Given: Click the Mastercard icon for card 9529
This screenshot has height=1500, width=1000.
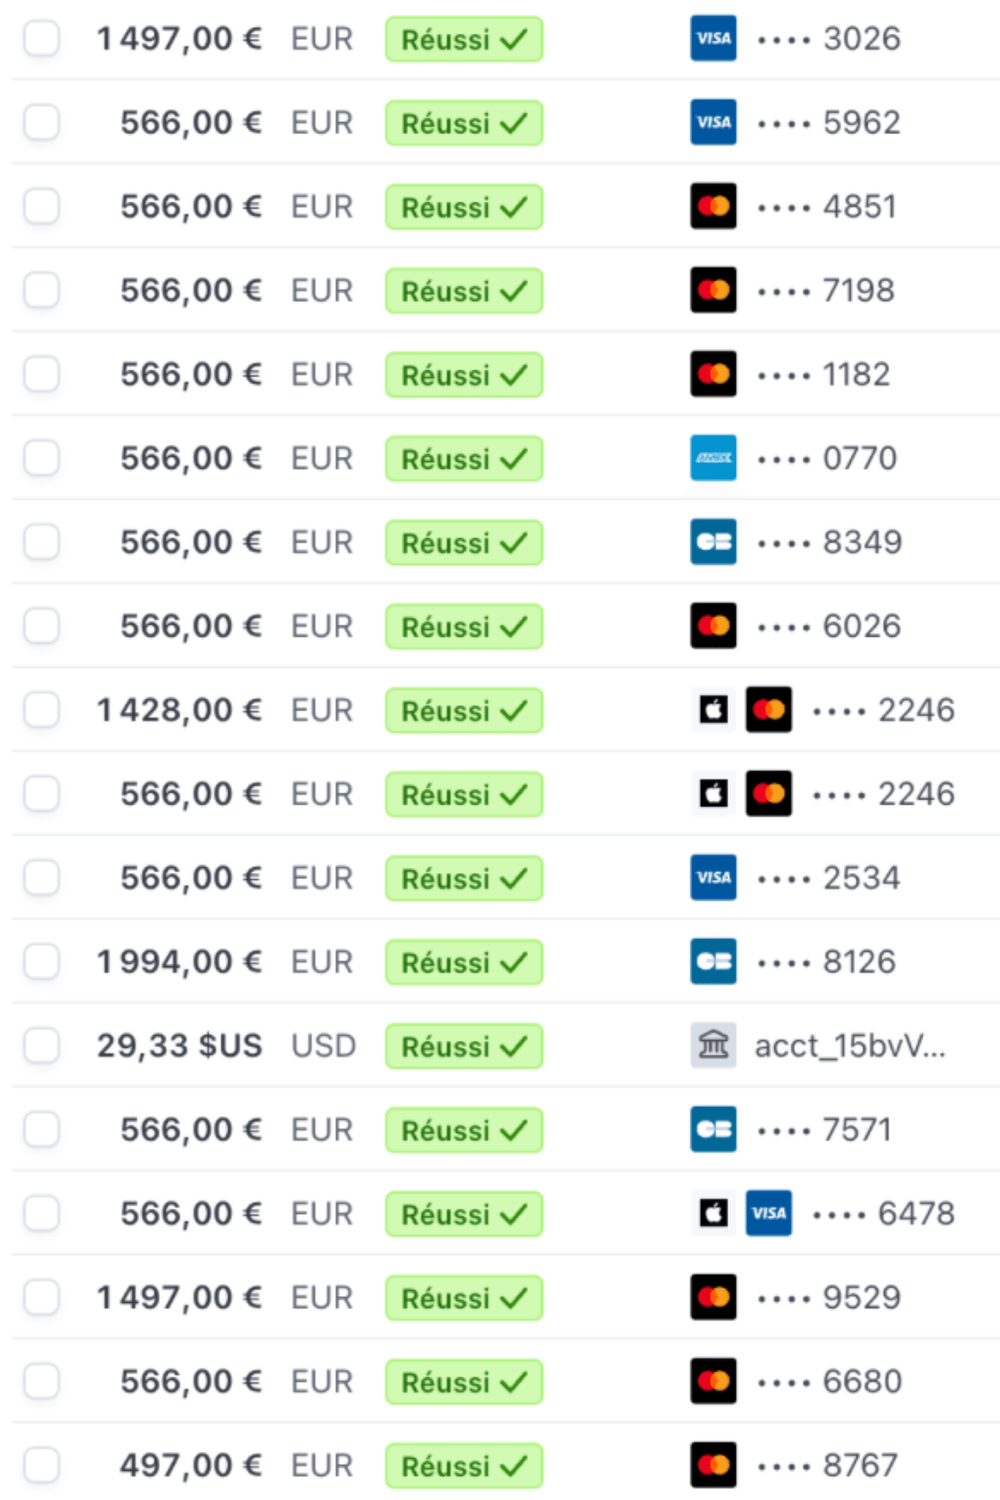Looking at the screenshot, I should point(713,1298).
